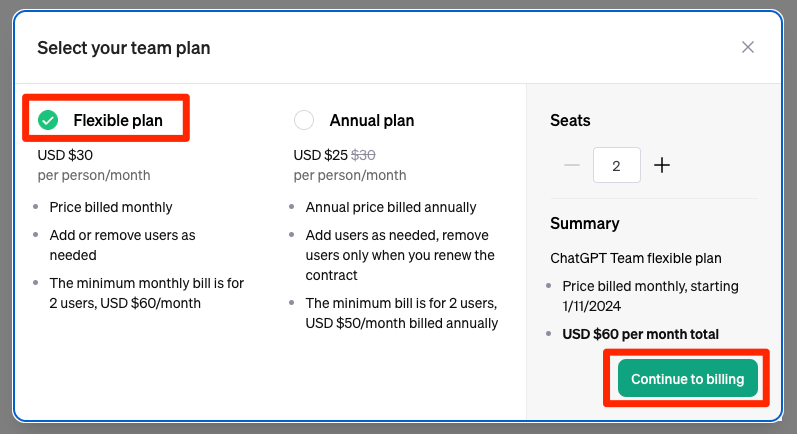The height and width of the screenshot is (434, 797).
Task: Click the USD $60 per month total line
Action: (x=640, y=334)
